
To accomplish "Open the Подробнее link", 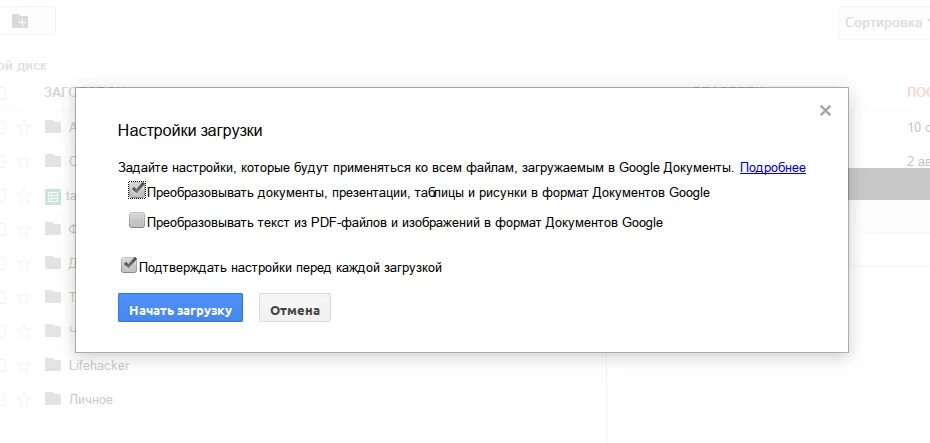I will pyautogui.click(x=773, y=168).
